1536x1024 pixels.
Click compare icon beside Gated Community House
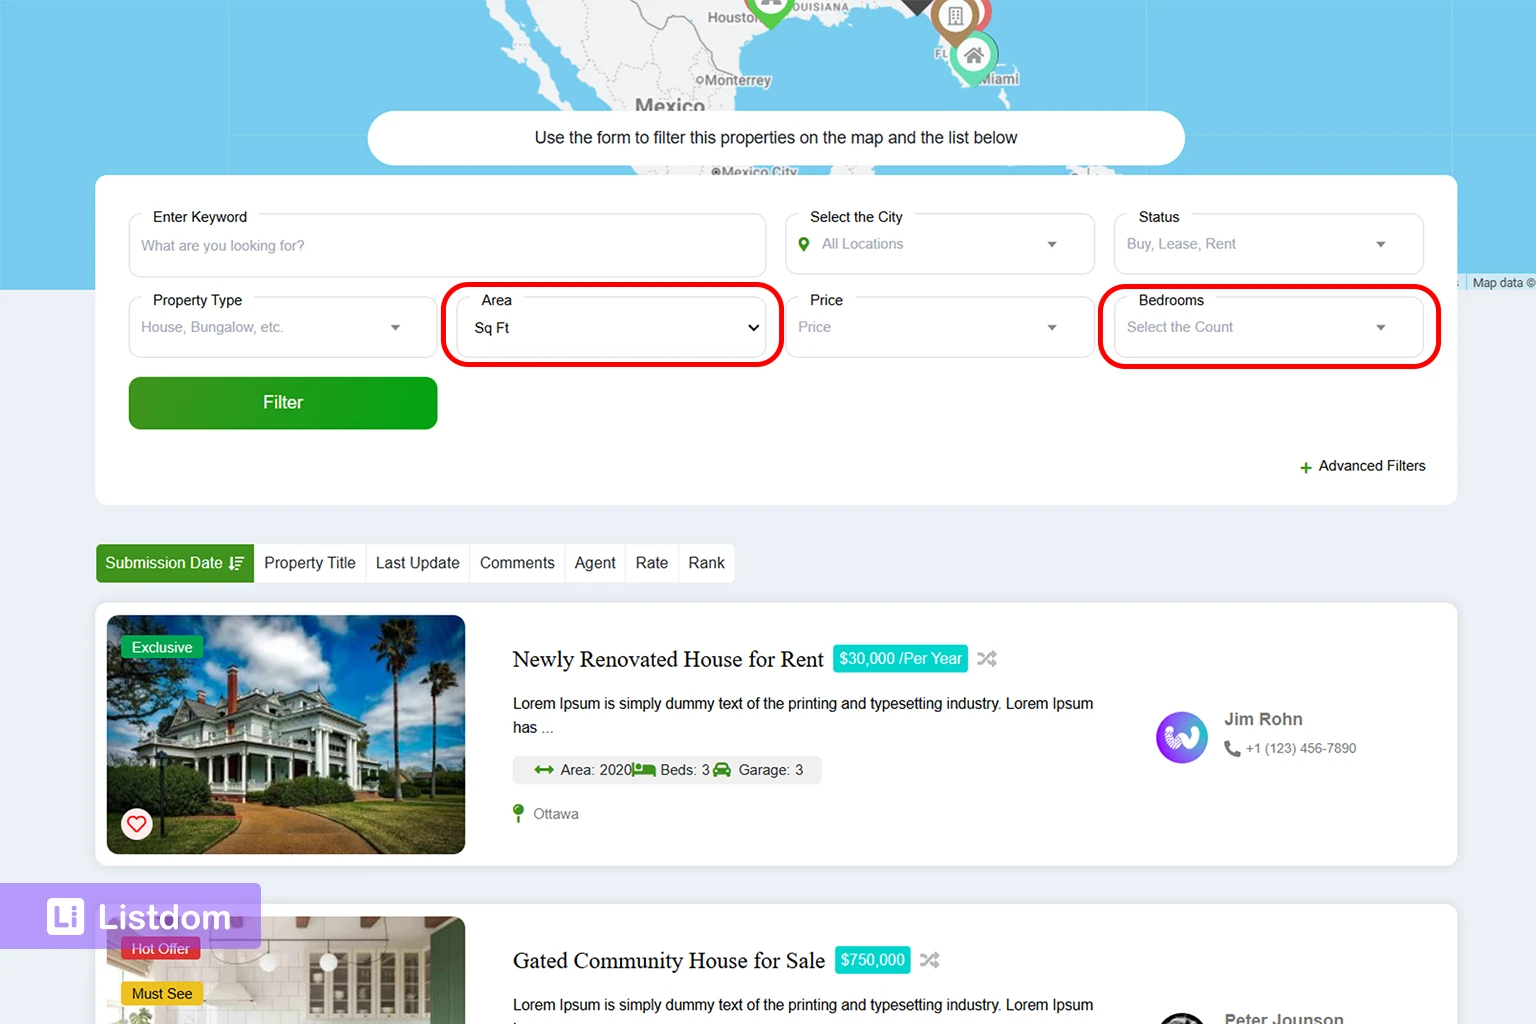click(x=930, y=960)
